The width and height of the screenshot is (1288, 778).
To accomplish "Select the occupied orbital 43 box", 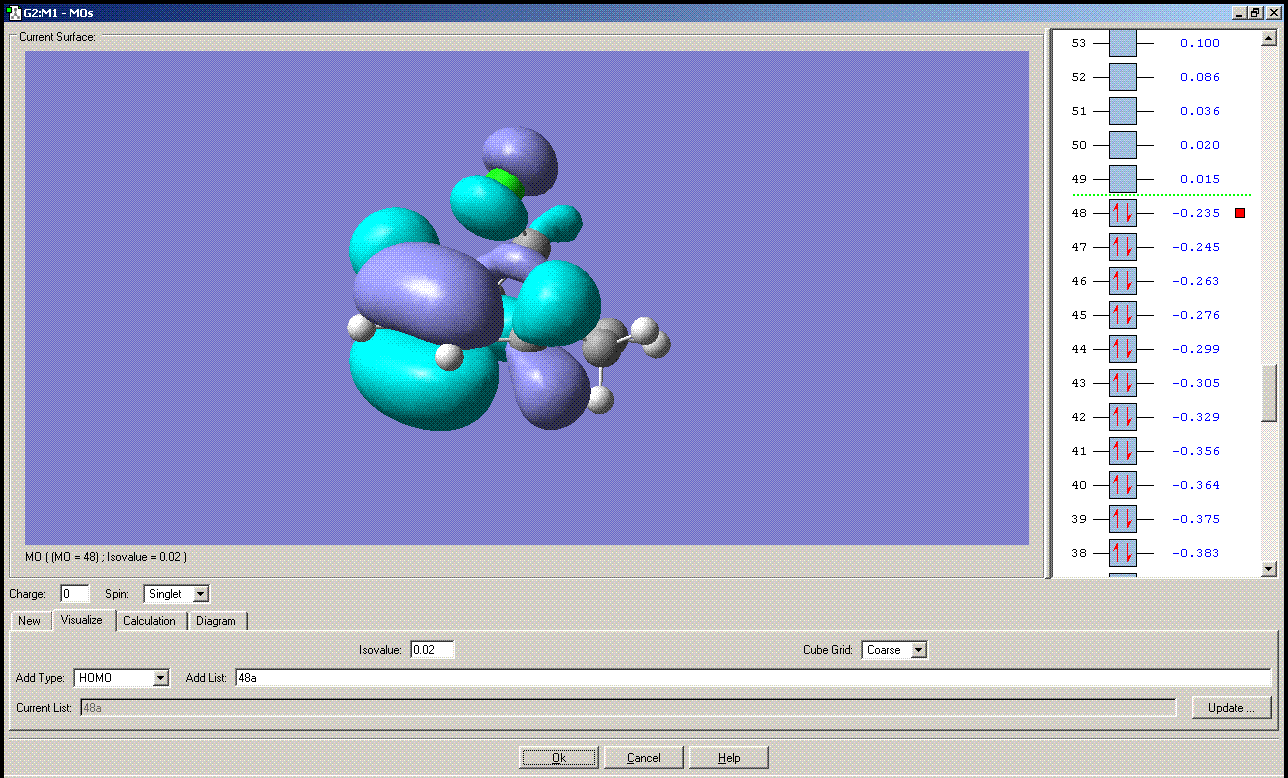I will pos(1123,383).
